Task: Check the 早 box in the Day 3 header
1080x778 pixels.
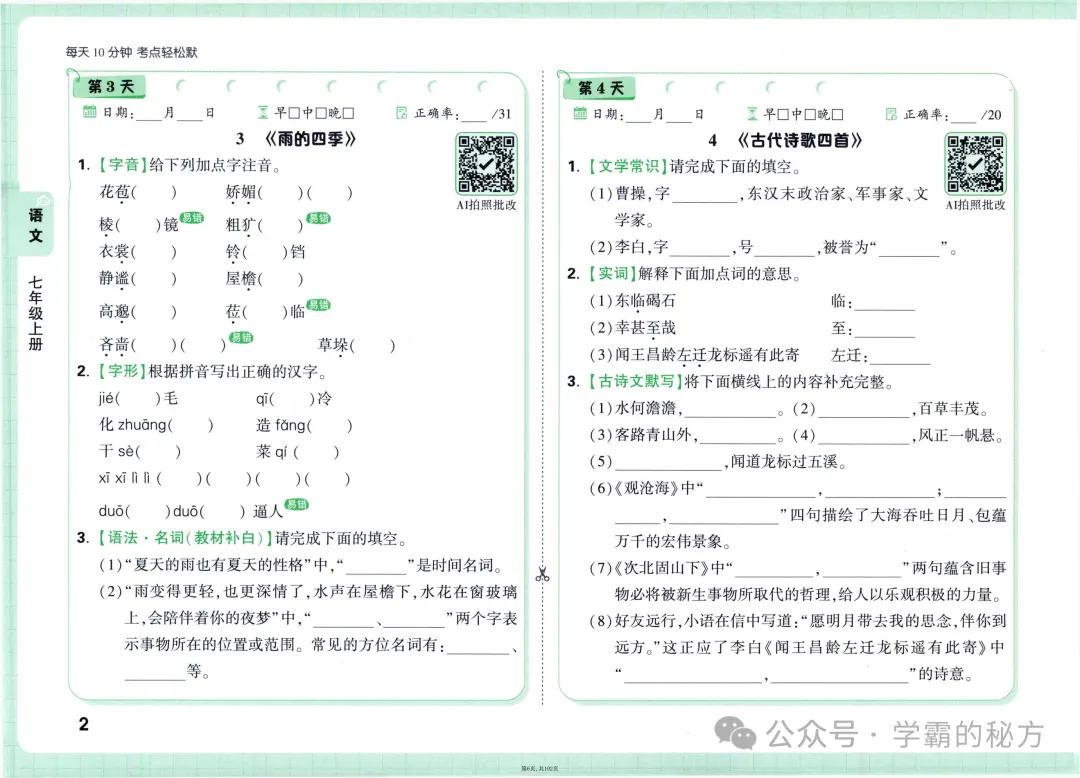Action: coord(295,113)
